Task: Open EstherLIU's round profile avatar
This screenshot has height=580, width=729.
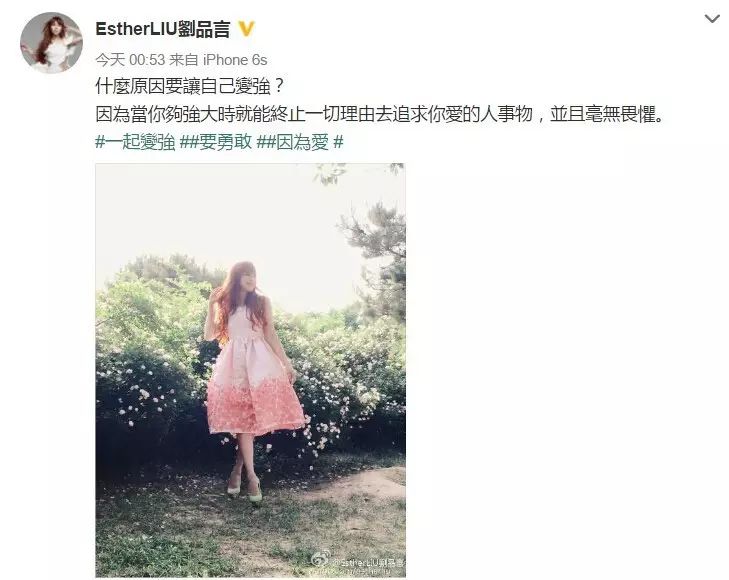Action: (52, 43)
